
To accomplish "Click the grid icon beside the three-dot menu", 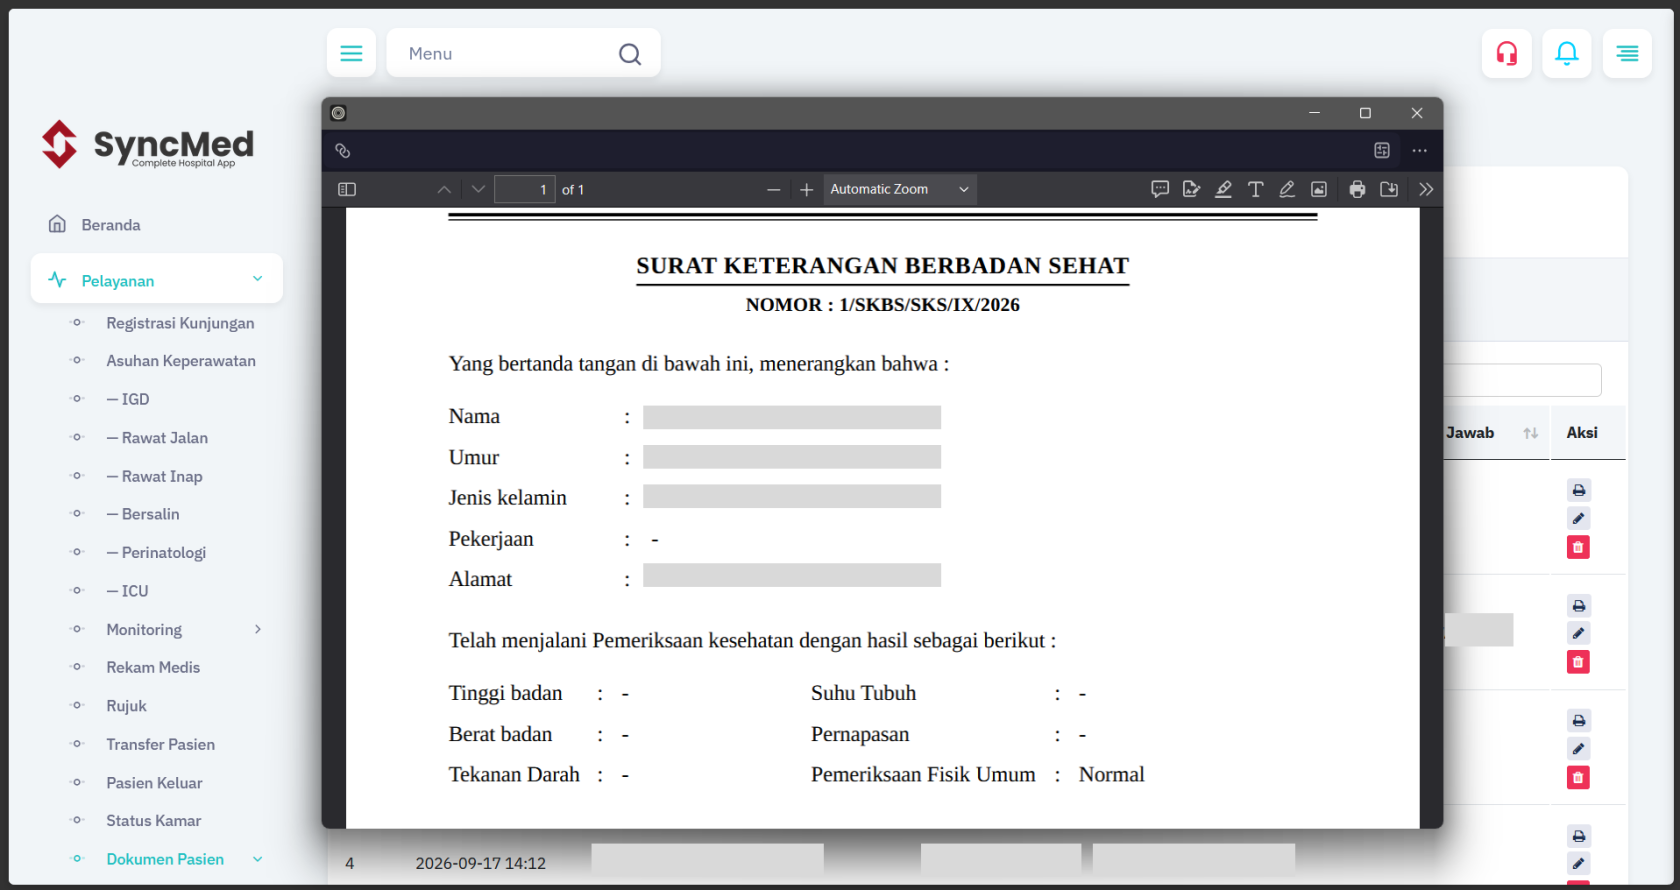I will [1382, 151].
